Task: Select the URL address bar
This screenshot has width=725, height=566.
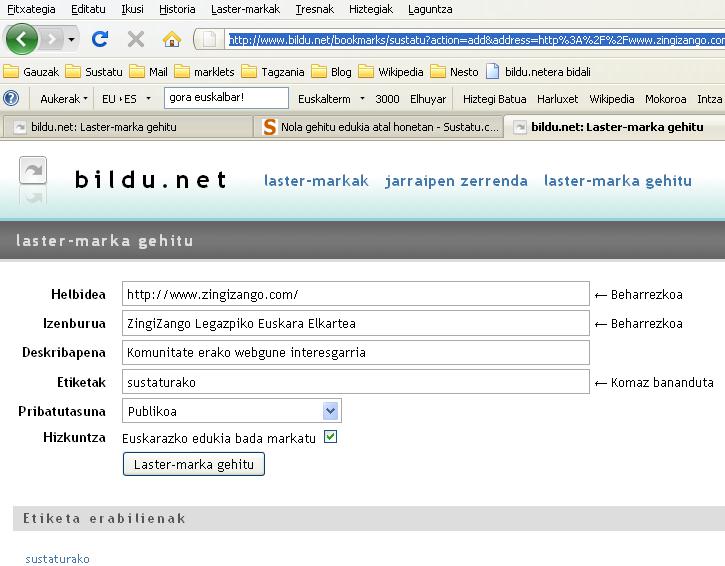Action: coord(476,40)
